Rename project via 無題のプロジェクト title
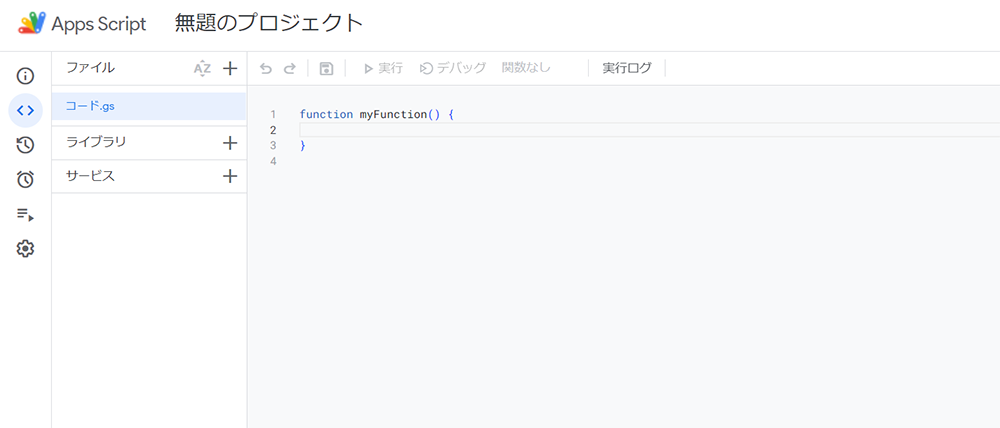The image size is (1000, 428). point(268,24)
